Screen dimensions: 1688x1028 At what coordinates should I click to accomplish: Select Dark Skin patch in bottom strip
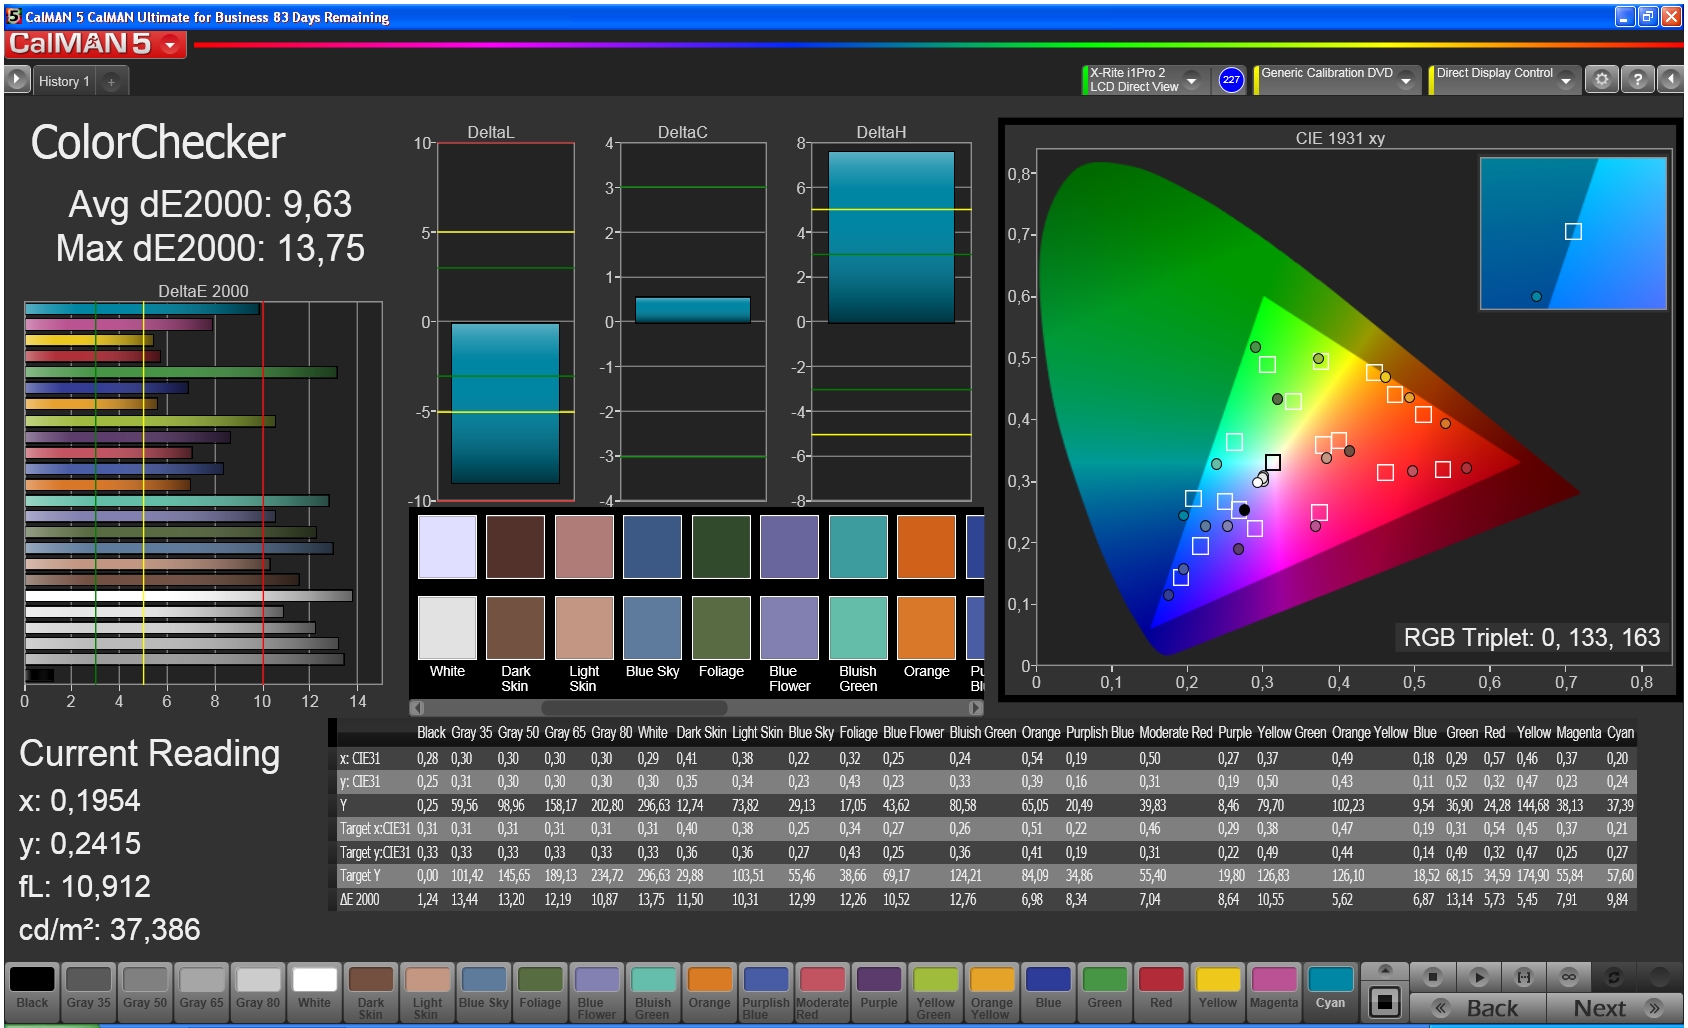371,992
